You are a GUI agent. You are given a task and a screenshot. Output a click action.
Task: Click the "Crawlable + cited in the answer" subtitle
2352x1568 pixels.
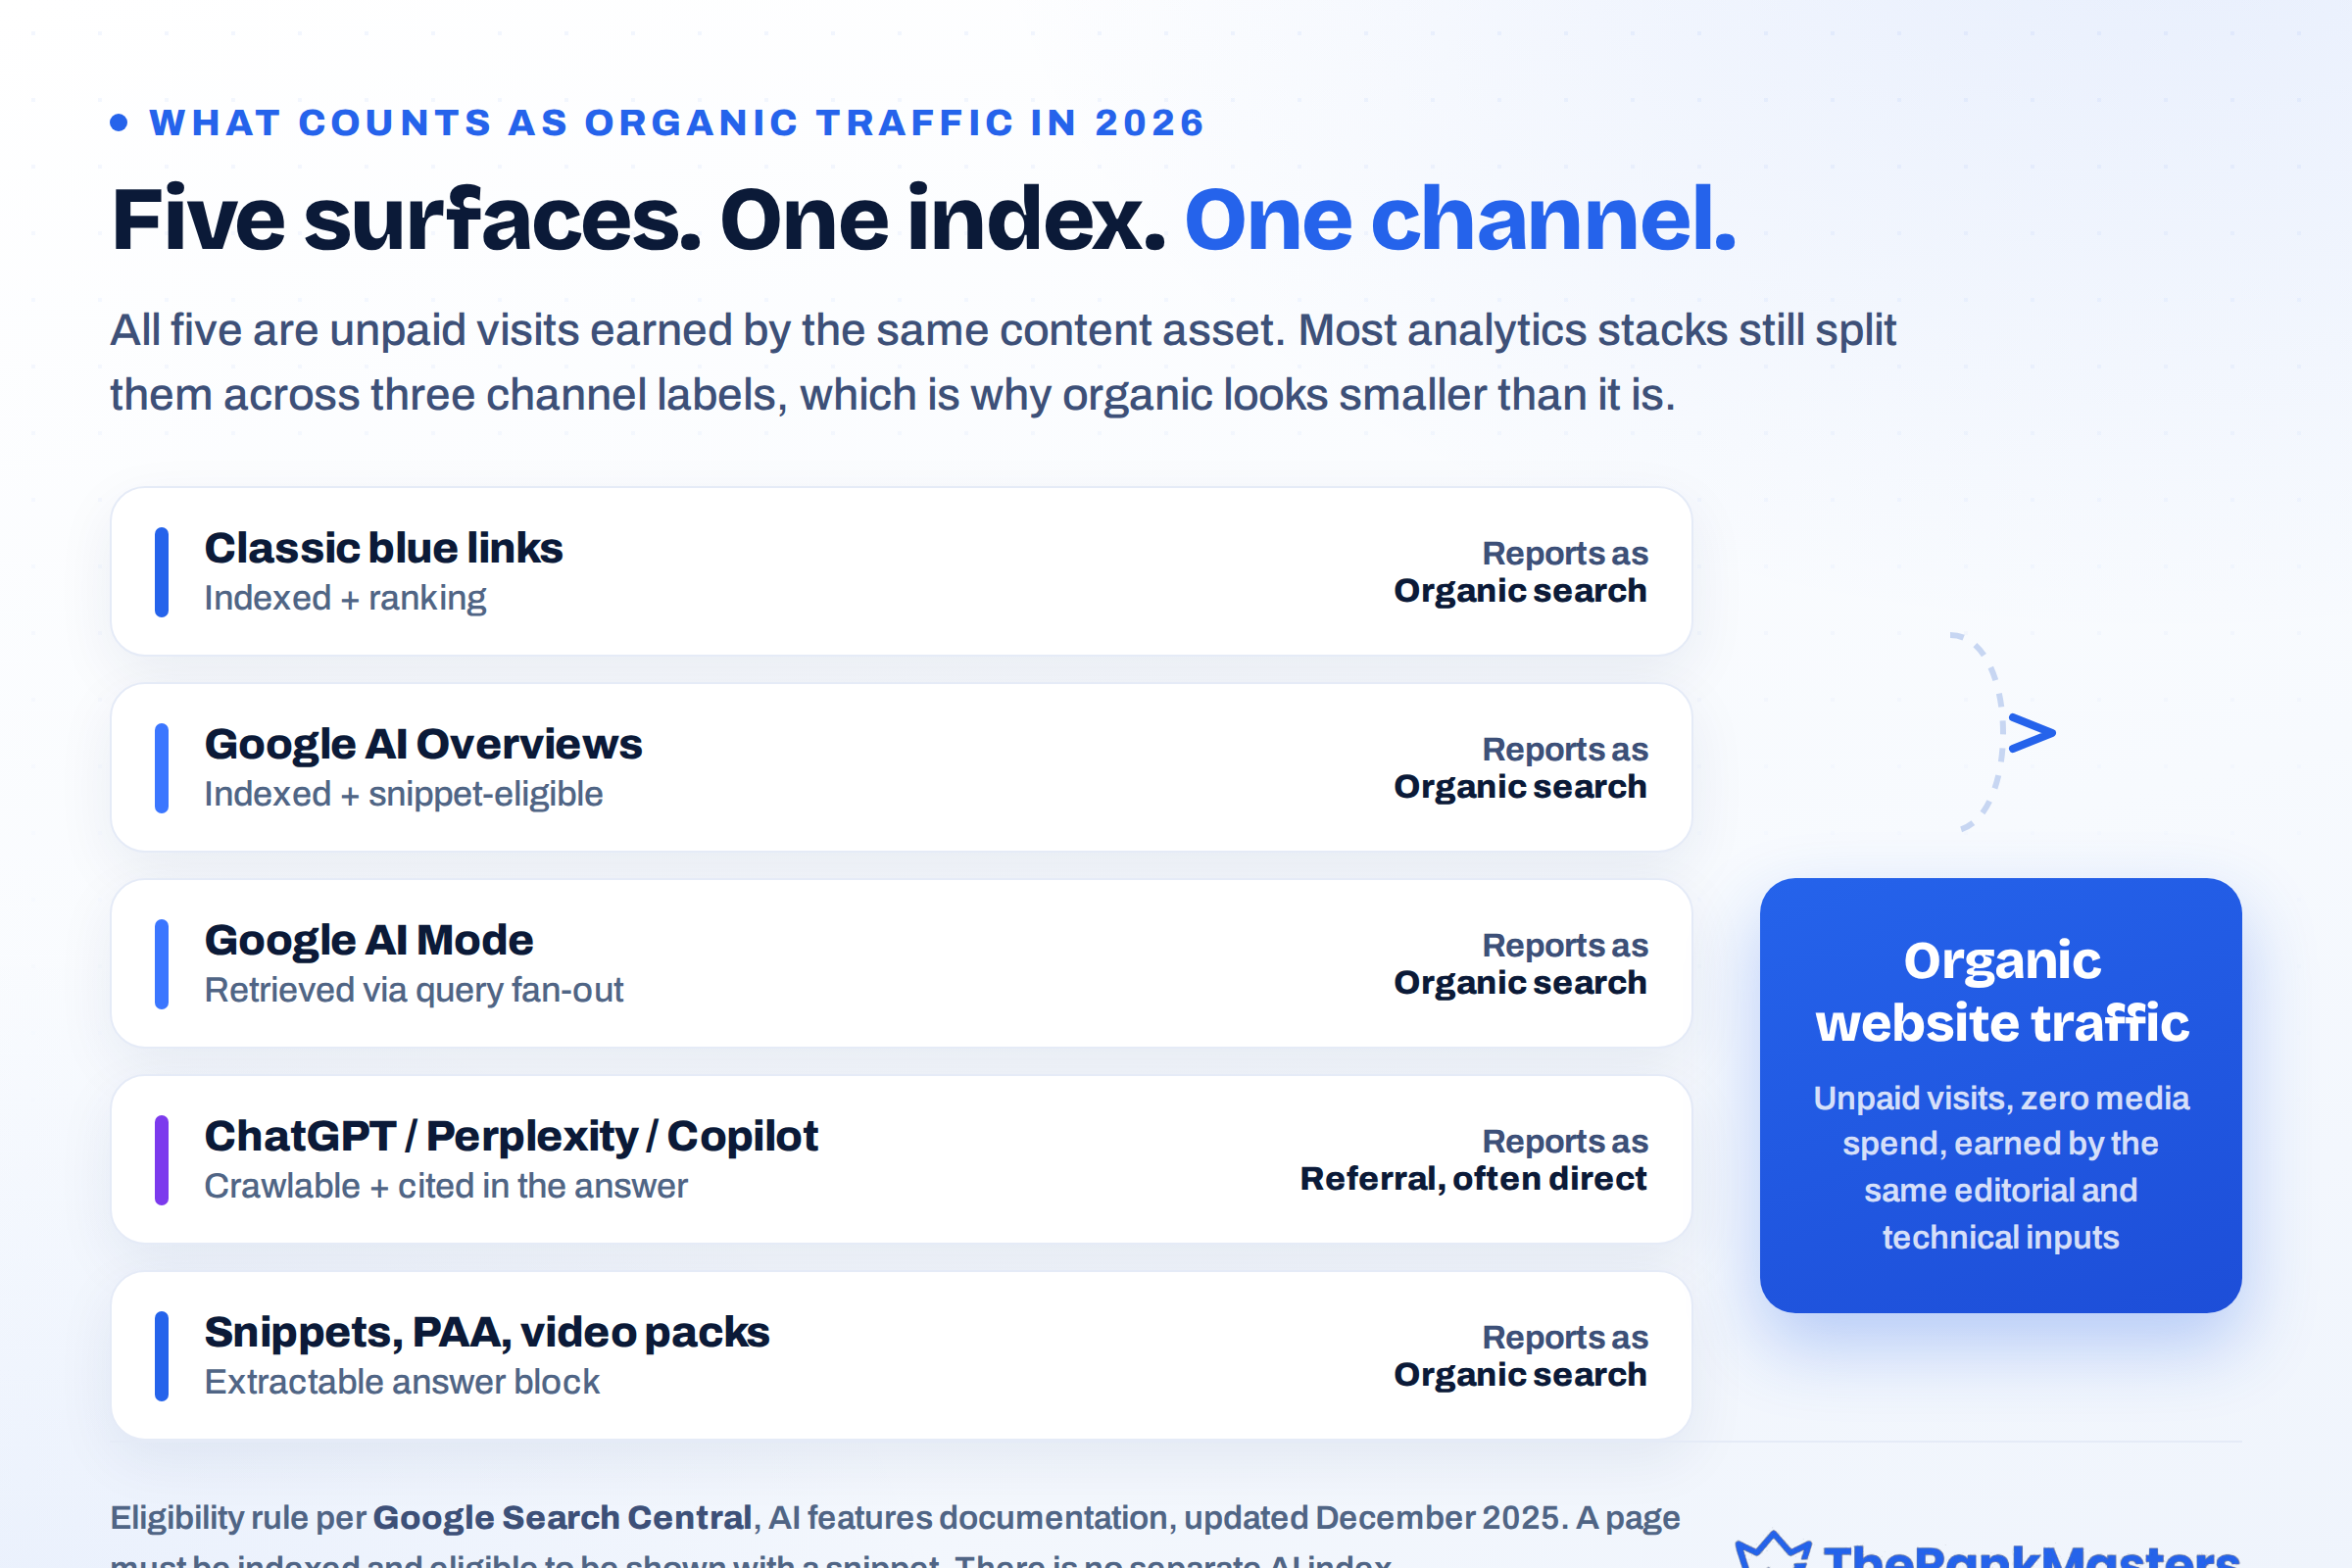pos(446,1186)
